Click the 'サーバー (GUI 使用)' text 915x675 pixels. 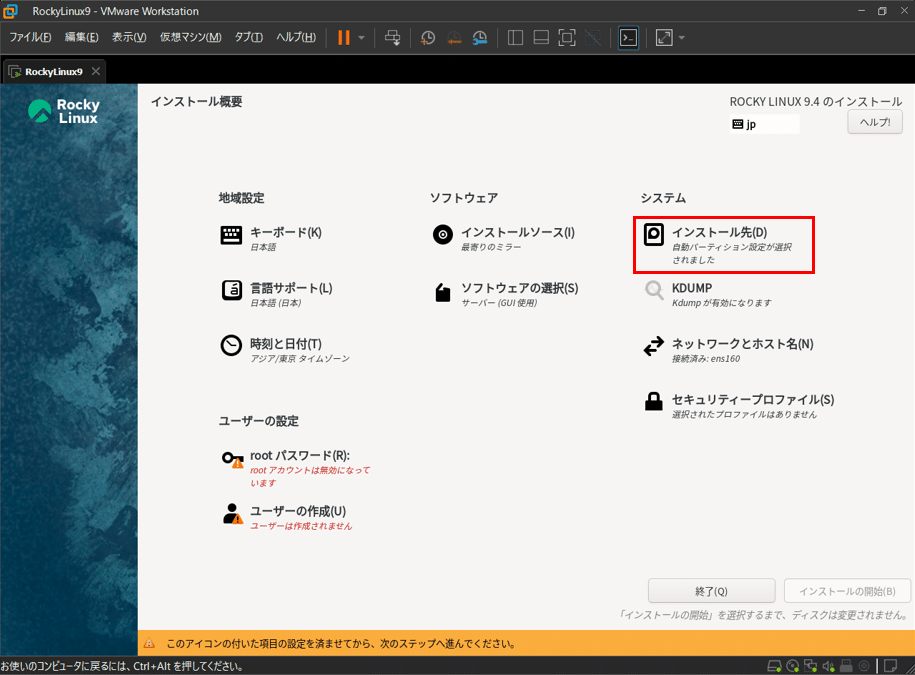point(499,303)
